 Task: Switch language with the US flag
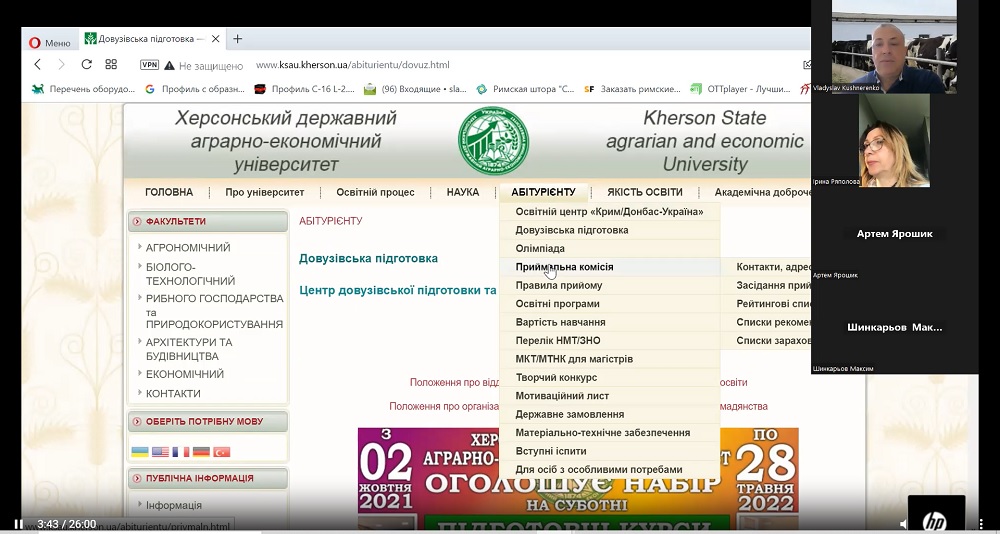[x=160, y=452]
